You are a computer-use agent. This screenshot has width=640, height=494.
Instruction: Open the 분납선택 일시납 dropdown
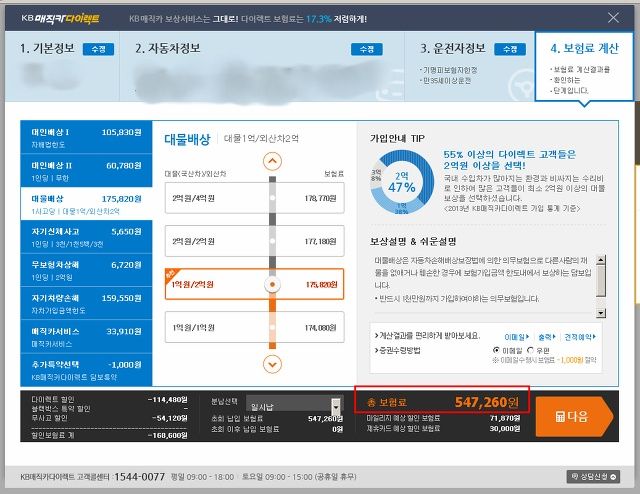[x=293, y=404]
